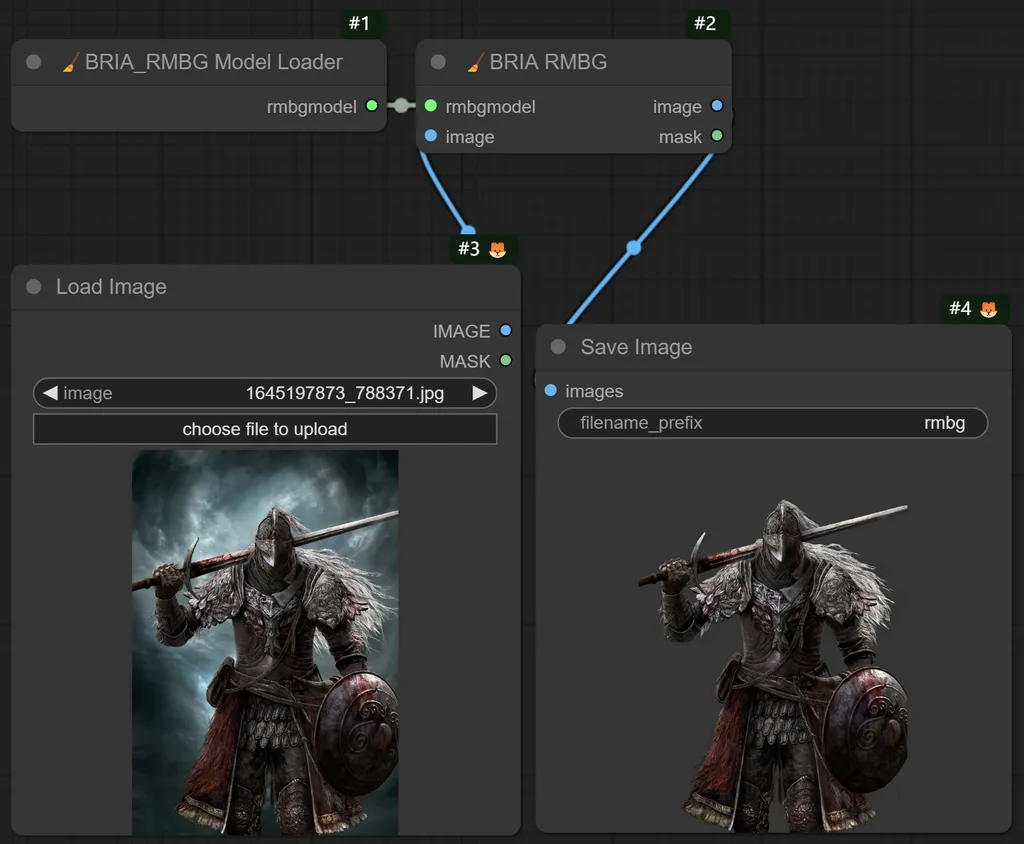Click the #2 badge above the BRIA RMBG node
Viewport: 1024px width, 844px height.
(706, 23)
